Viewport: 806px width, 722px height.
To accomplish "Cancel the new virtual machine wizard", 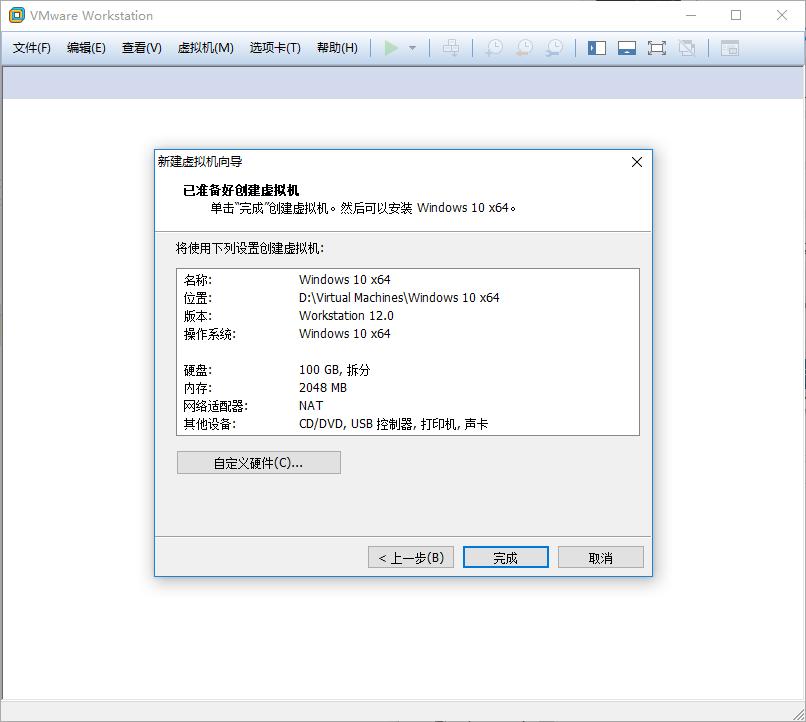I will pyautogui.click(x=600, y=556).
